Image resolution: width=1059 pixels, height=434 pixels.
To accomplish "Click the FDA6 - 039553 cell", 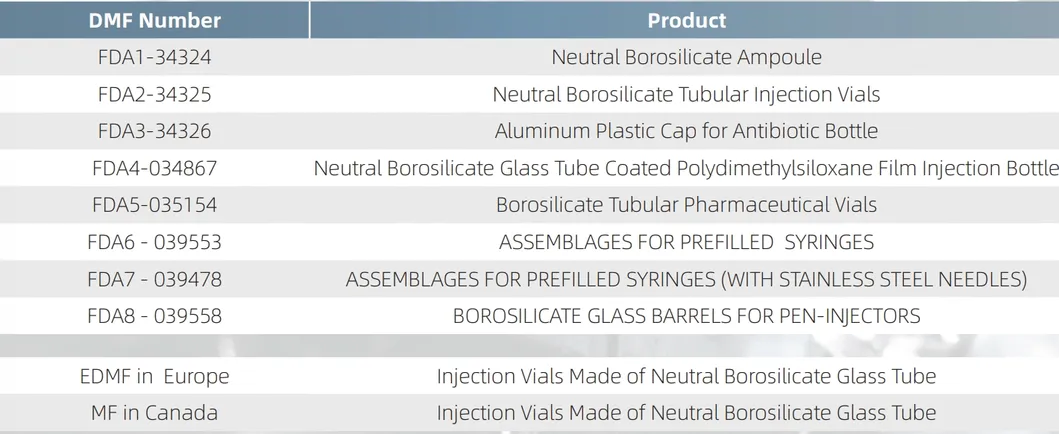I will (154, 242).
